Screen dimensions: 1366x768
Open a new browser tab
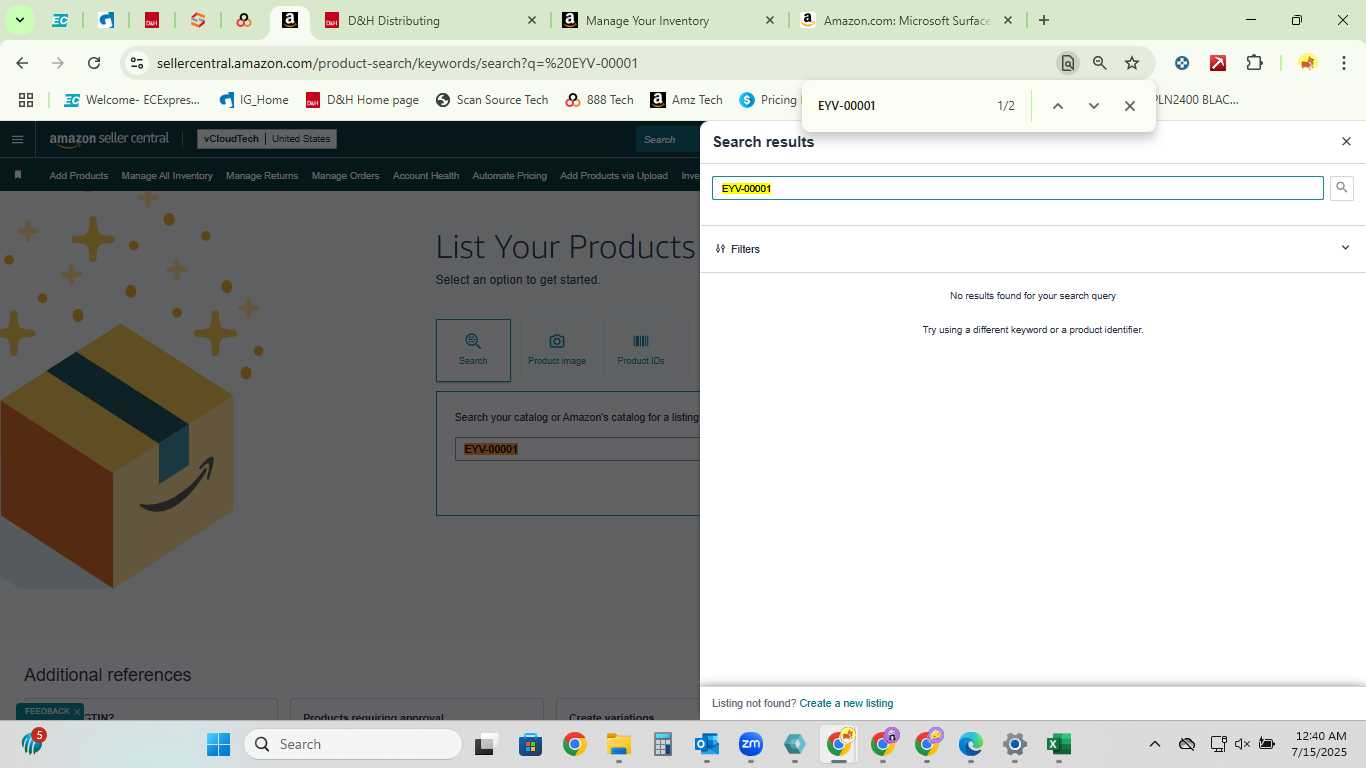(x=1044, y=20)
